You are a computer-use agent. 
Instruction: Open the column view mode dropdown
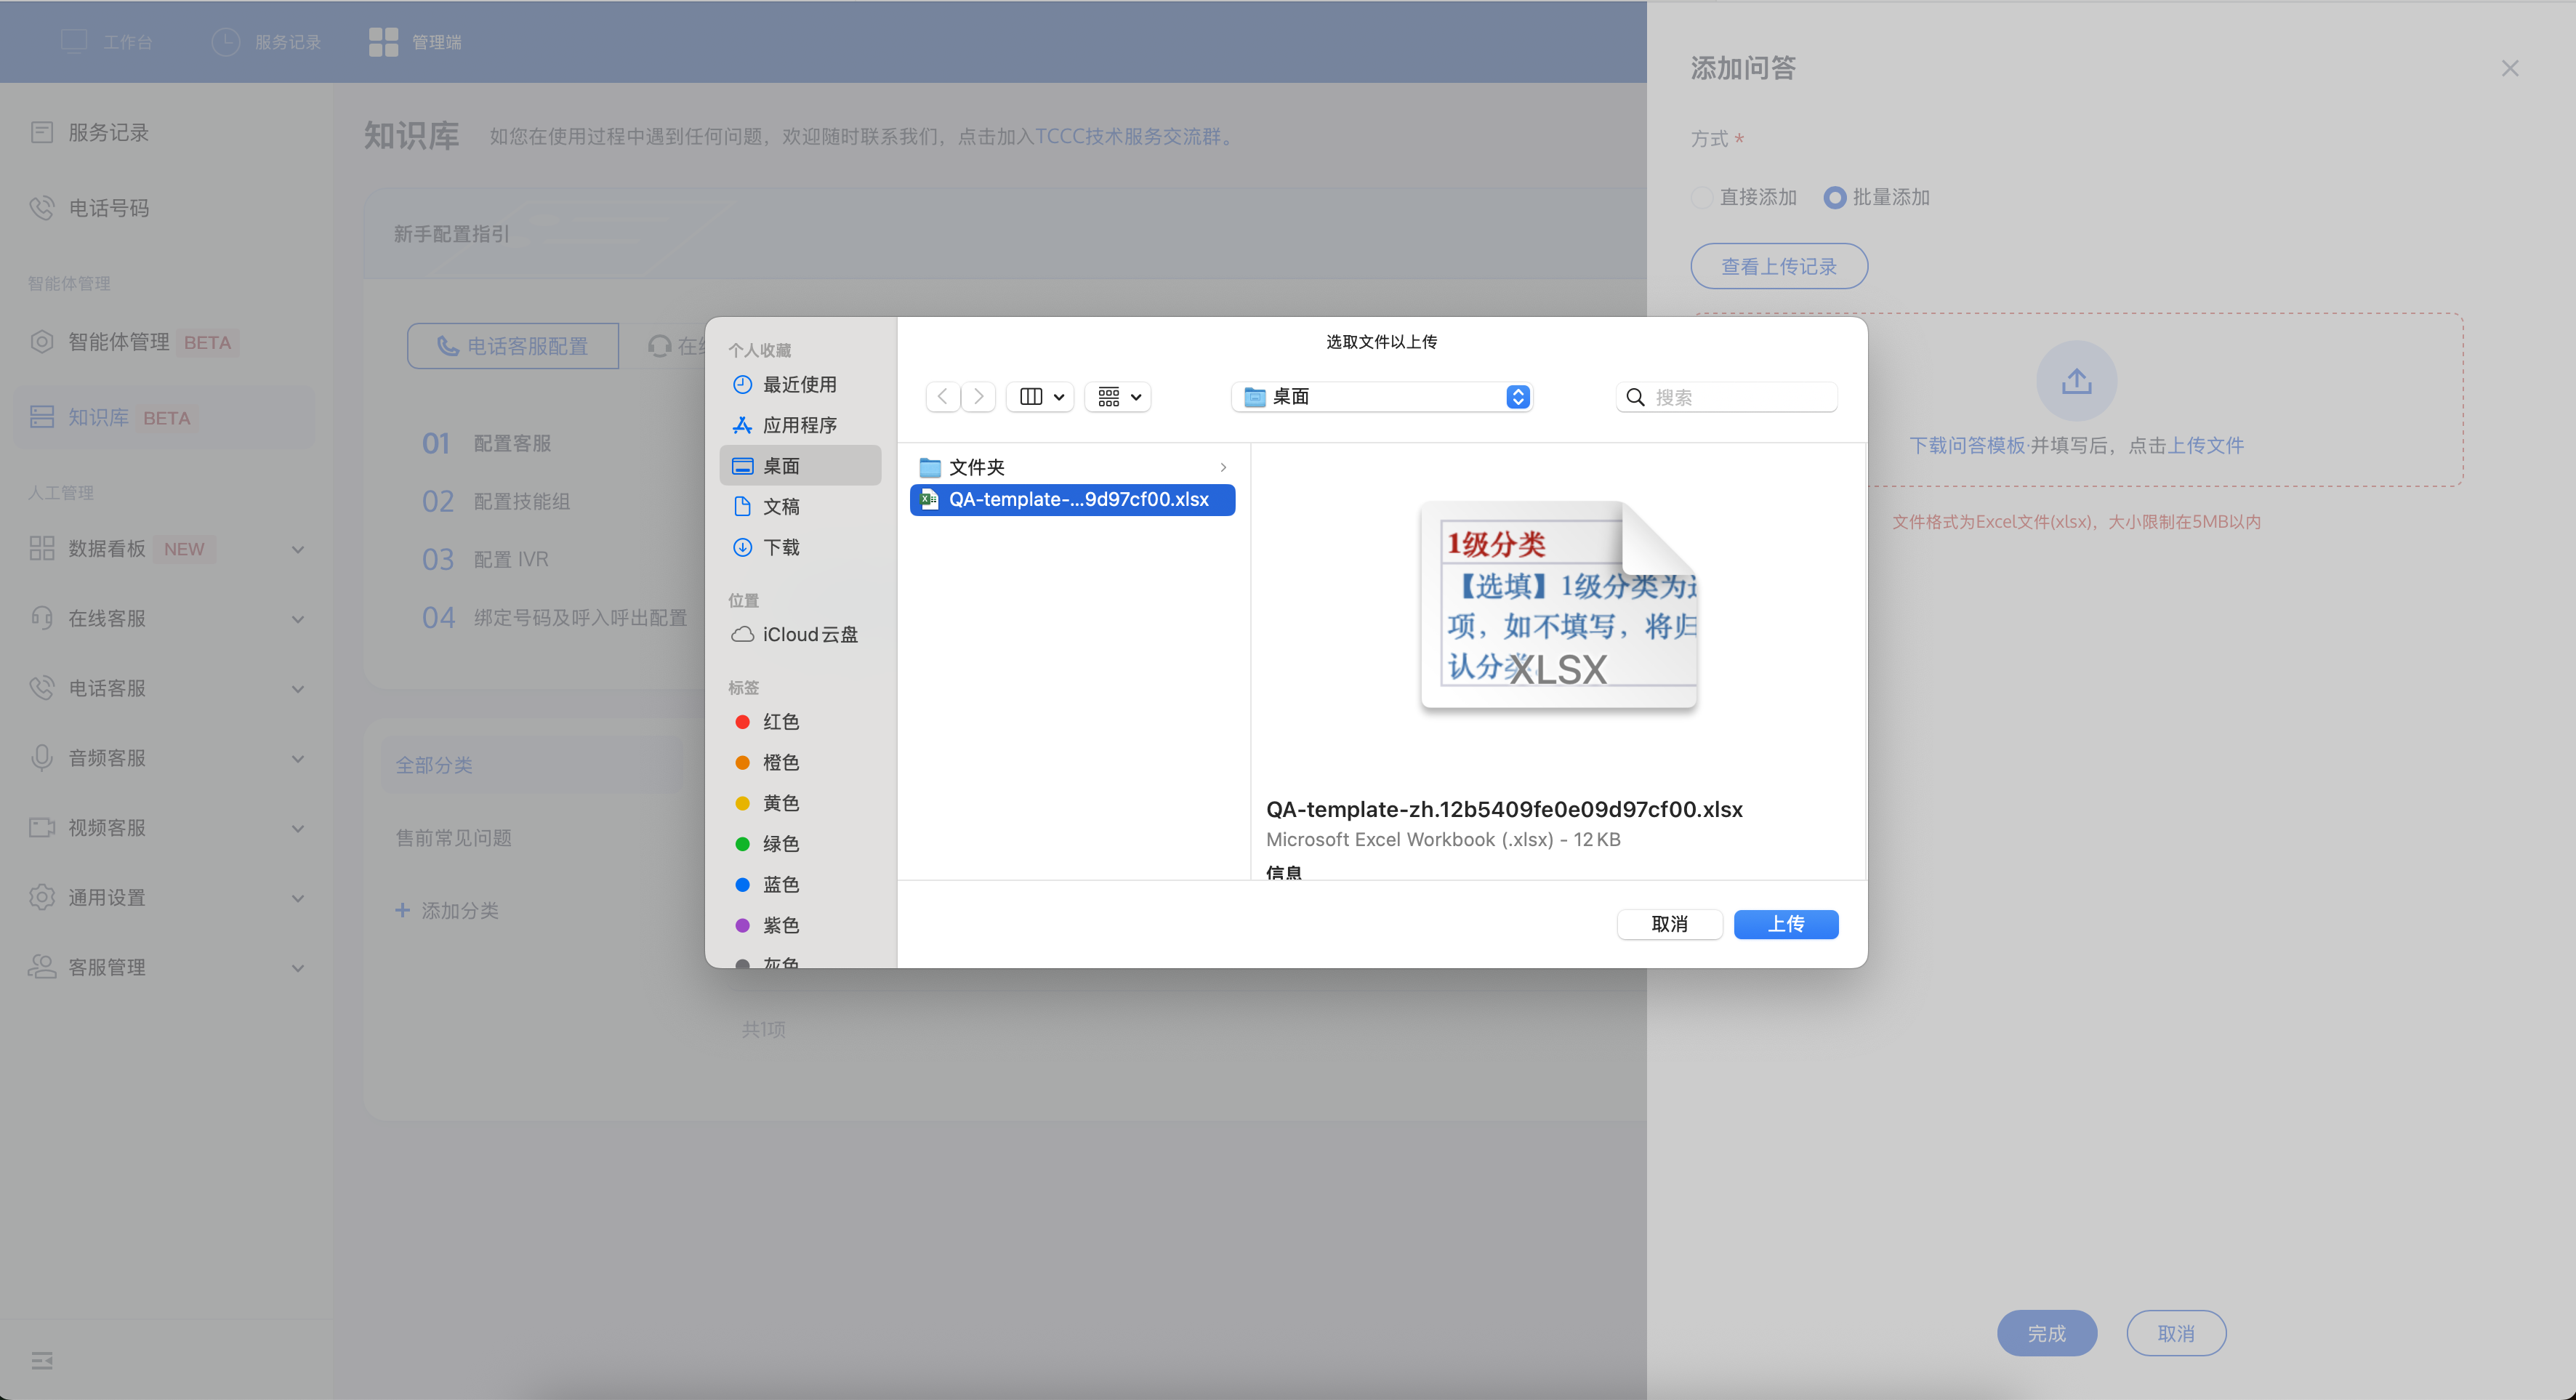(x=1041, y=397)
